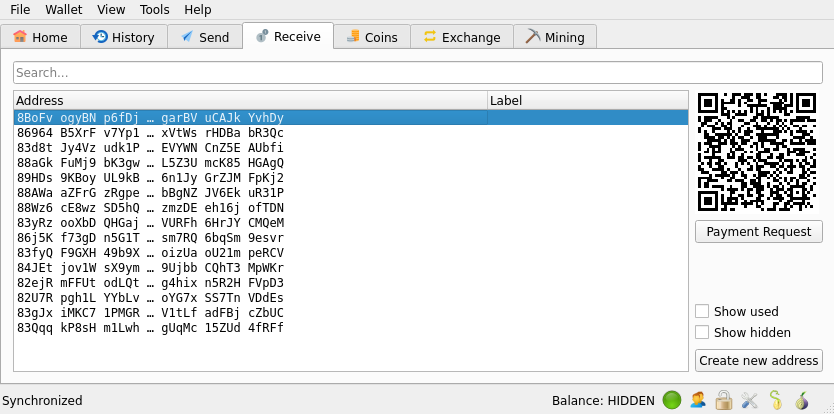This screenshot has height=414, width=834.
Task: Click the Tor onion icon
Action: click(801, 400)
